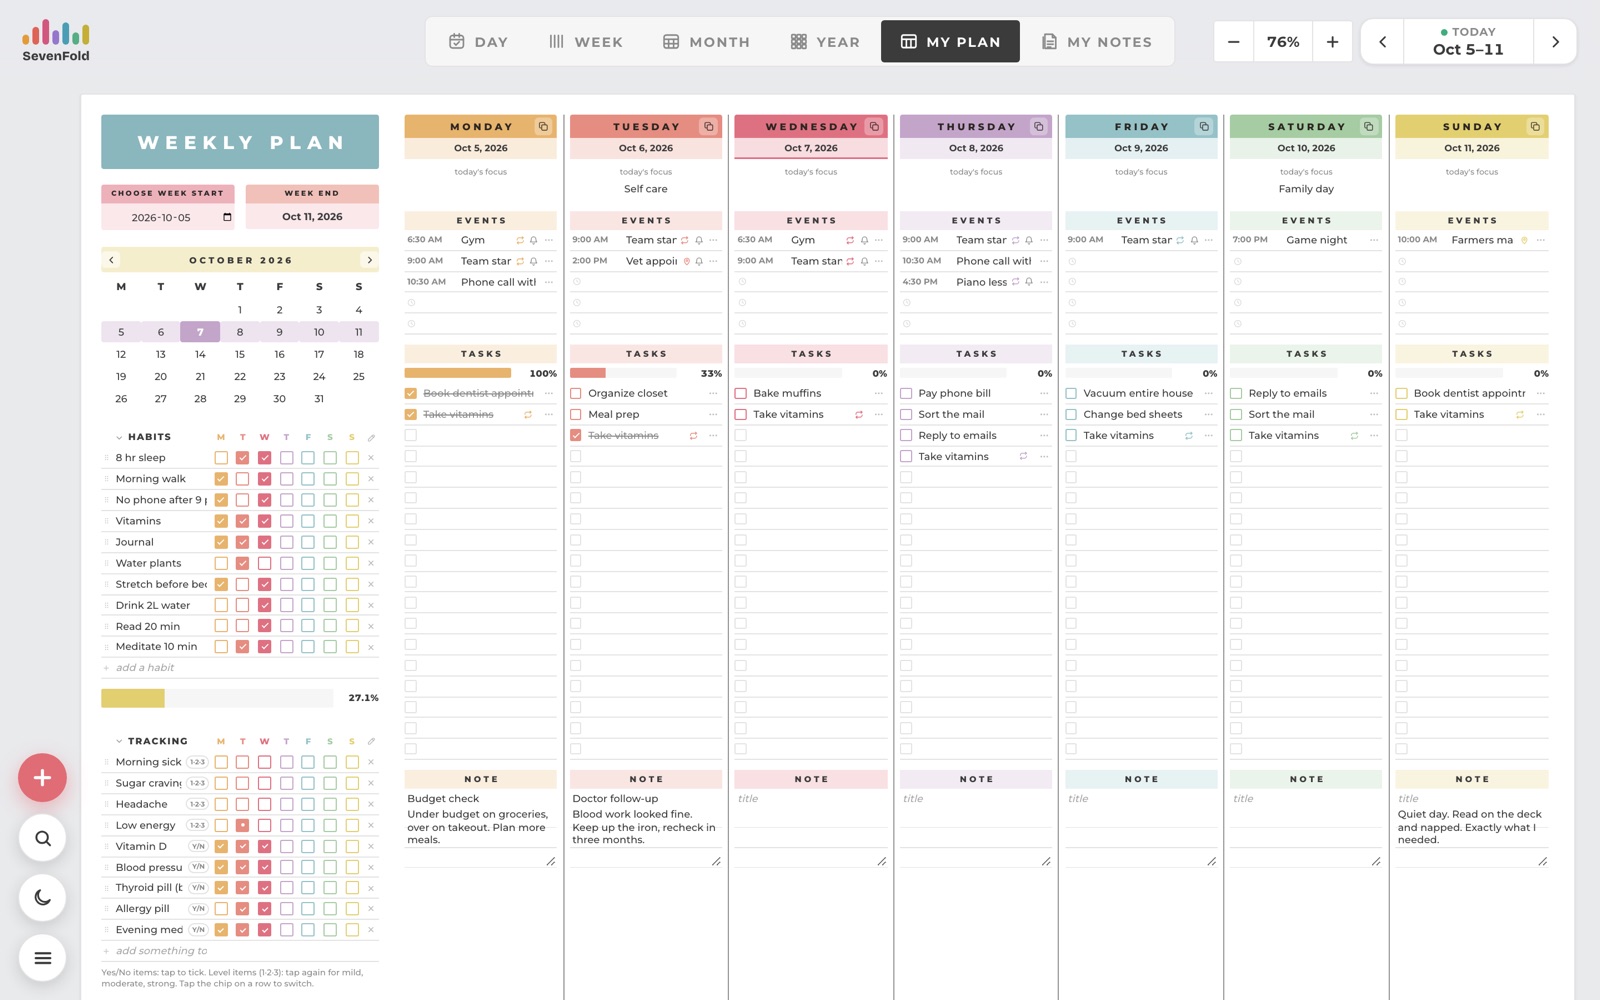Toggle dark mode with moon icon
Screen dimensions: 1600x1000
point(42,898)
